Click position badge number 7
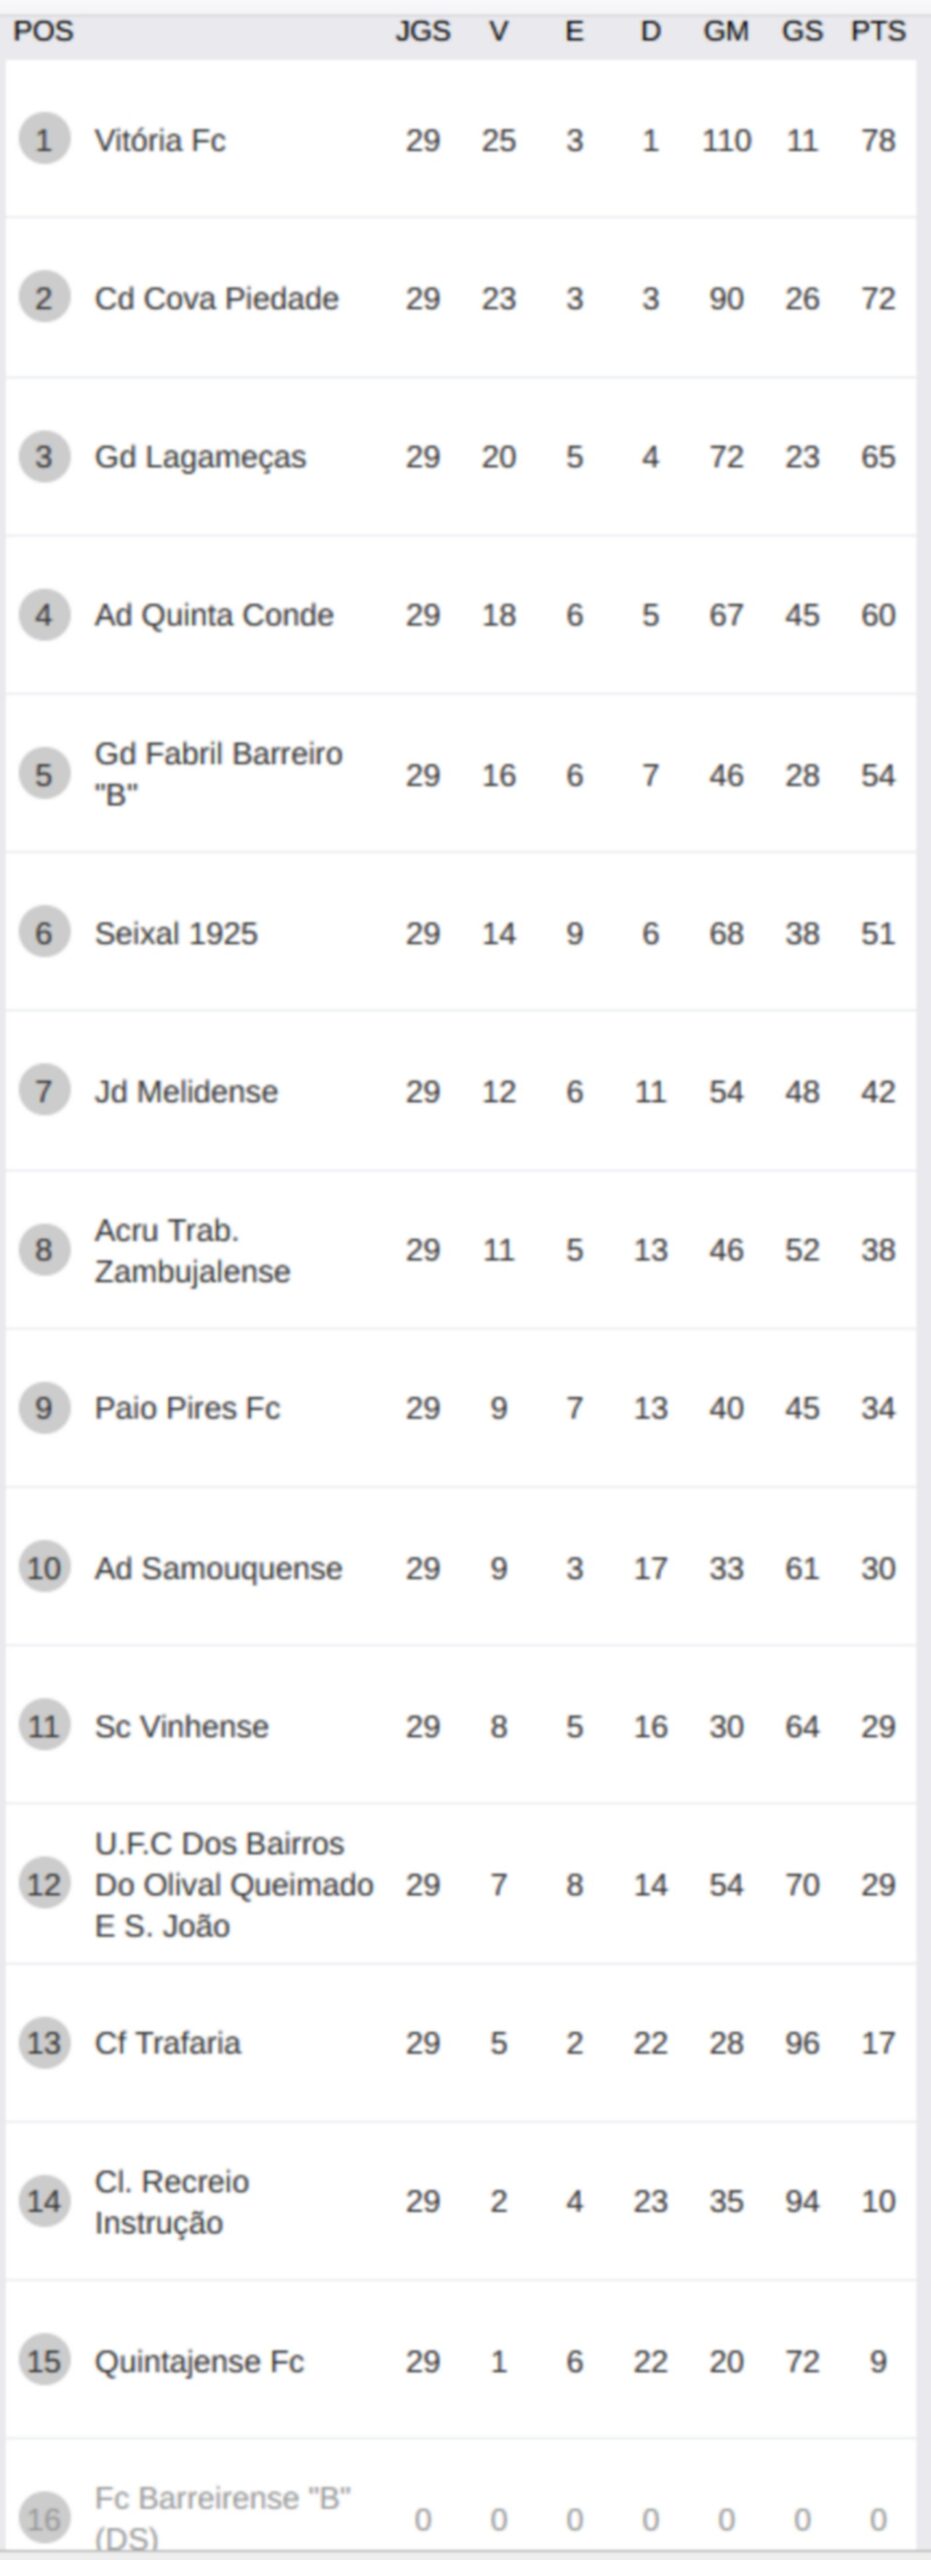The image size is (931, 2560). click(x=44, y=1090)
